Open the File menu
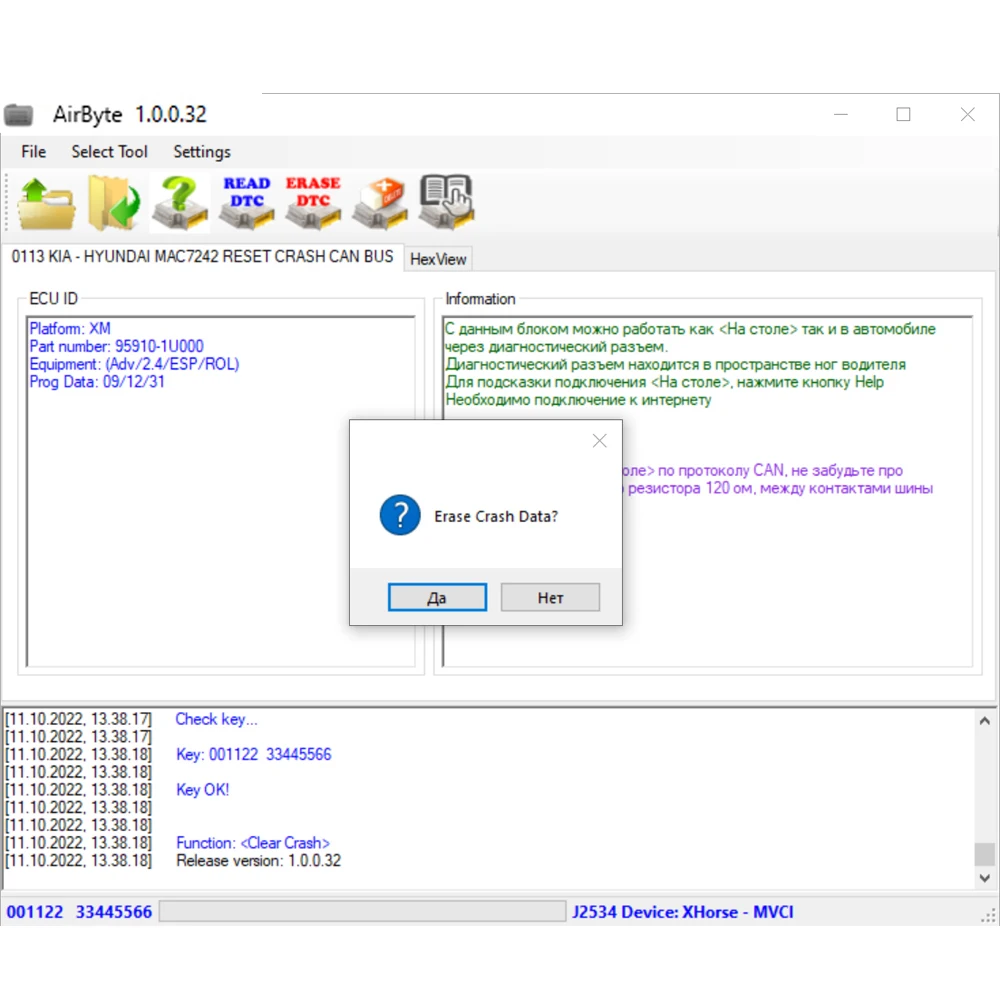Screen dimensions: 1000x1000 click(34, 152)
